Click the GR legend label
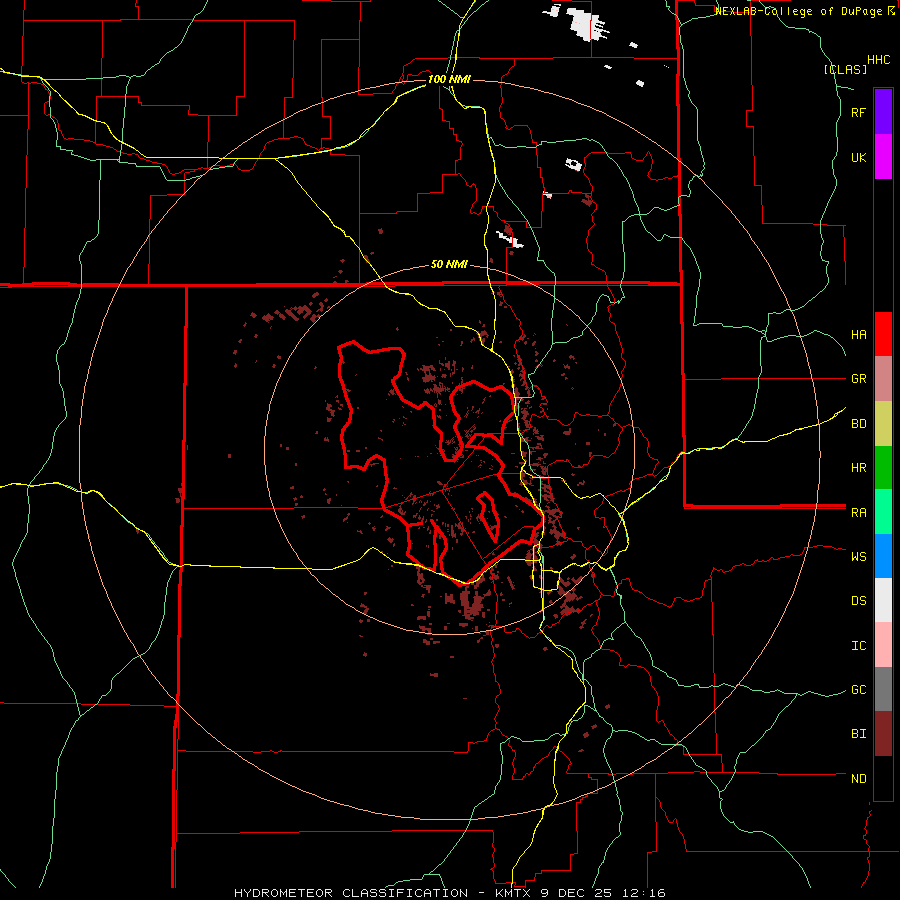The height and width of the screenshot is (900, 900). (858, 379)
